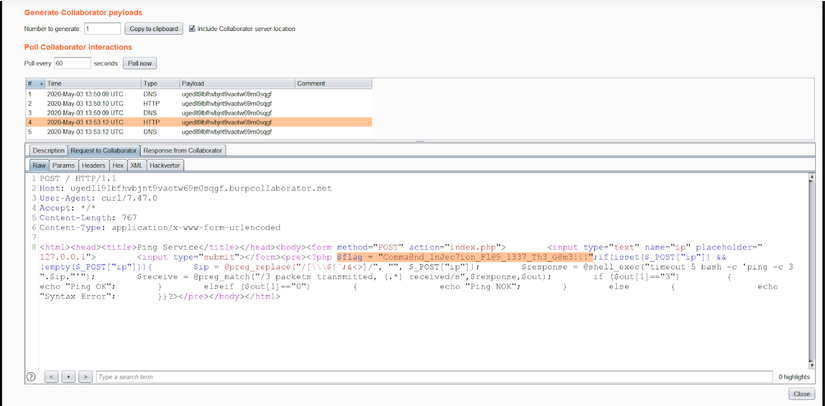Open the Request to Collaborator tab
The image size is (825, 406).
click(x=105, y=150)
